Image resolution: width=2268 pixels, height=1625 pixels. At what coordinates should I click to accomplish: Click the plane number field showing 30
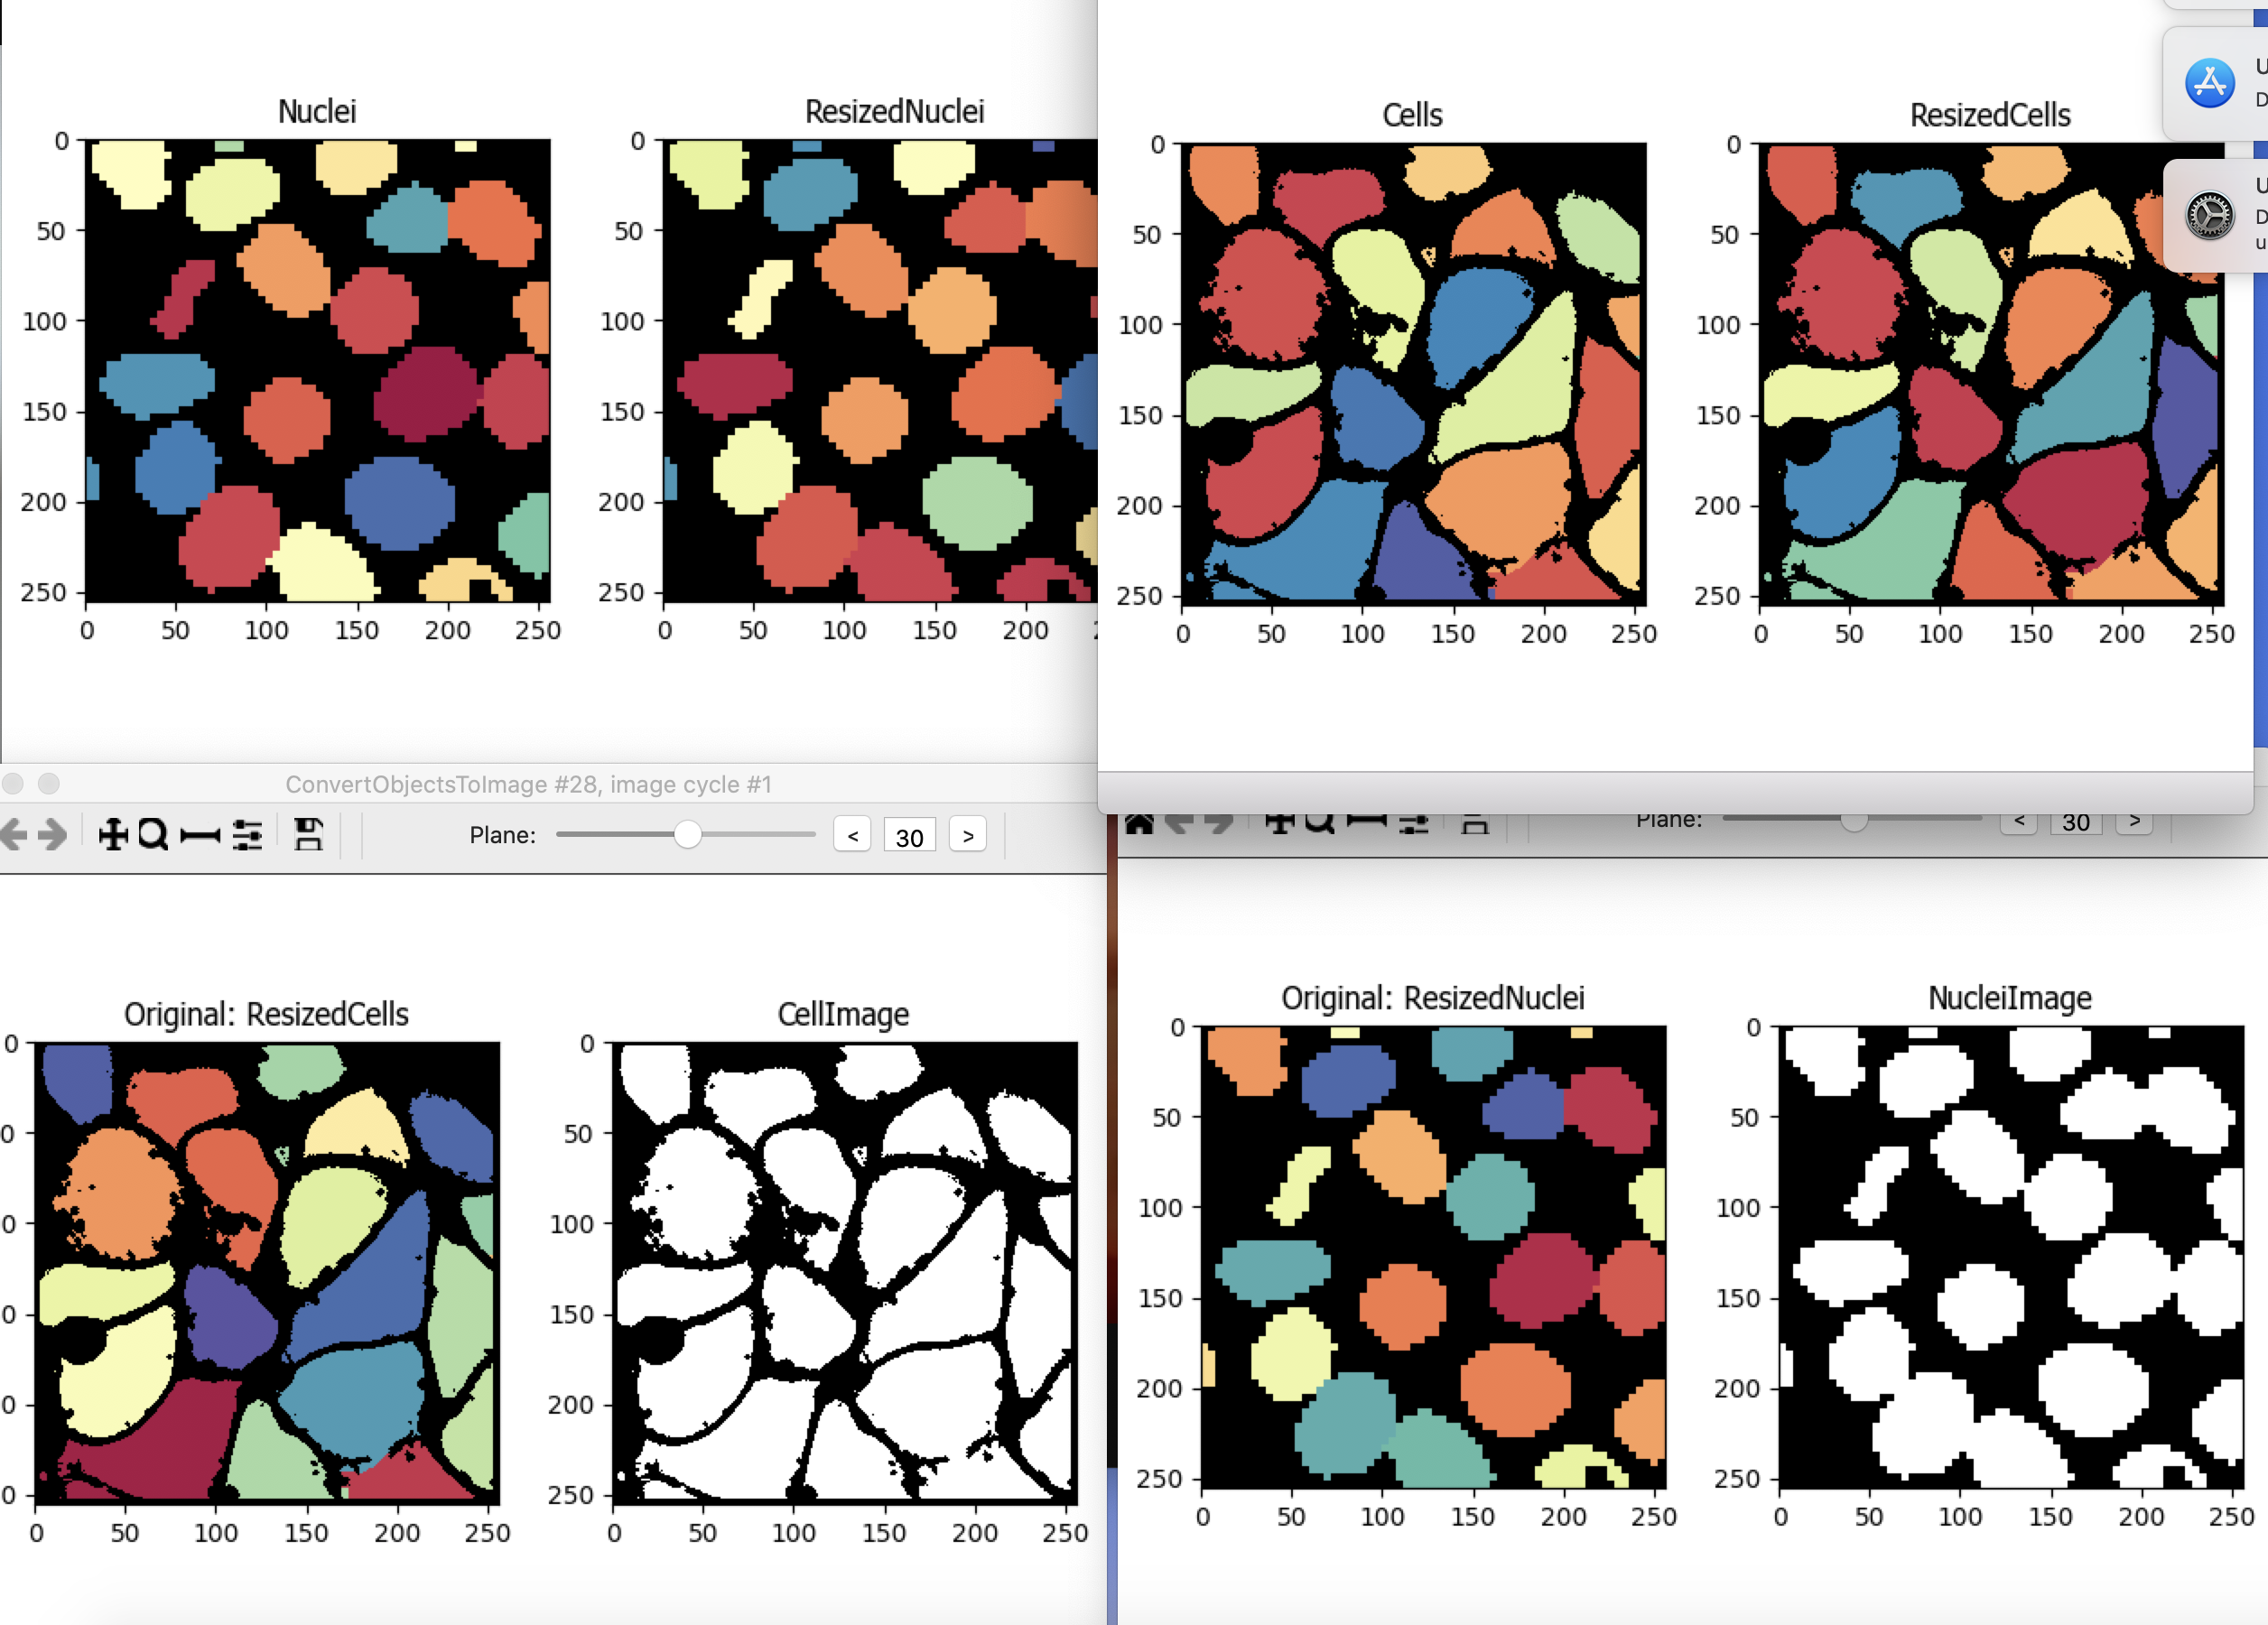[909, 836]
